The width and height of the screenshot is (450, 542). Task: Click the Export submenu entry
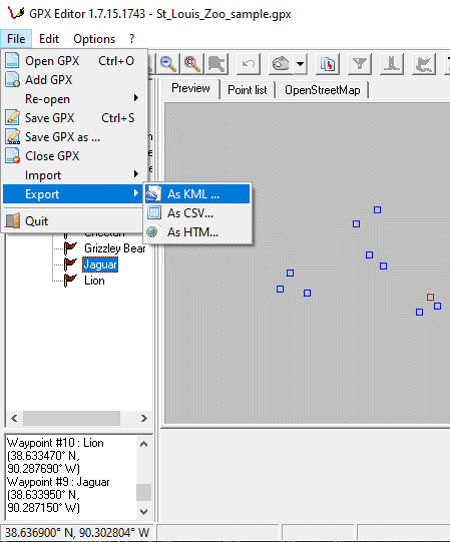pyautogui.click(x=72, y=194)
